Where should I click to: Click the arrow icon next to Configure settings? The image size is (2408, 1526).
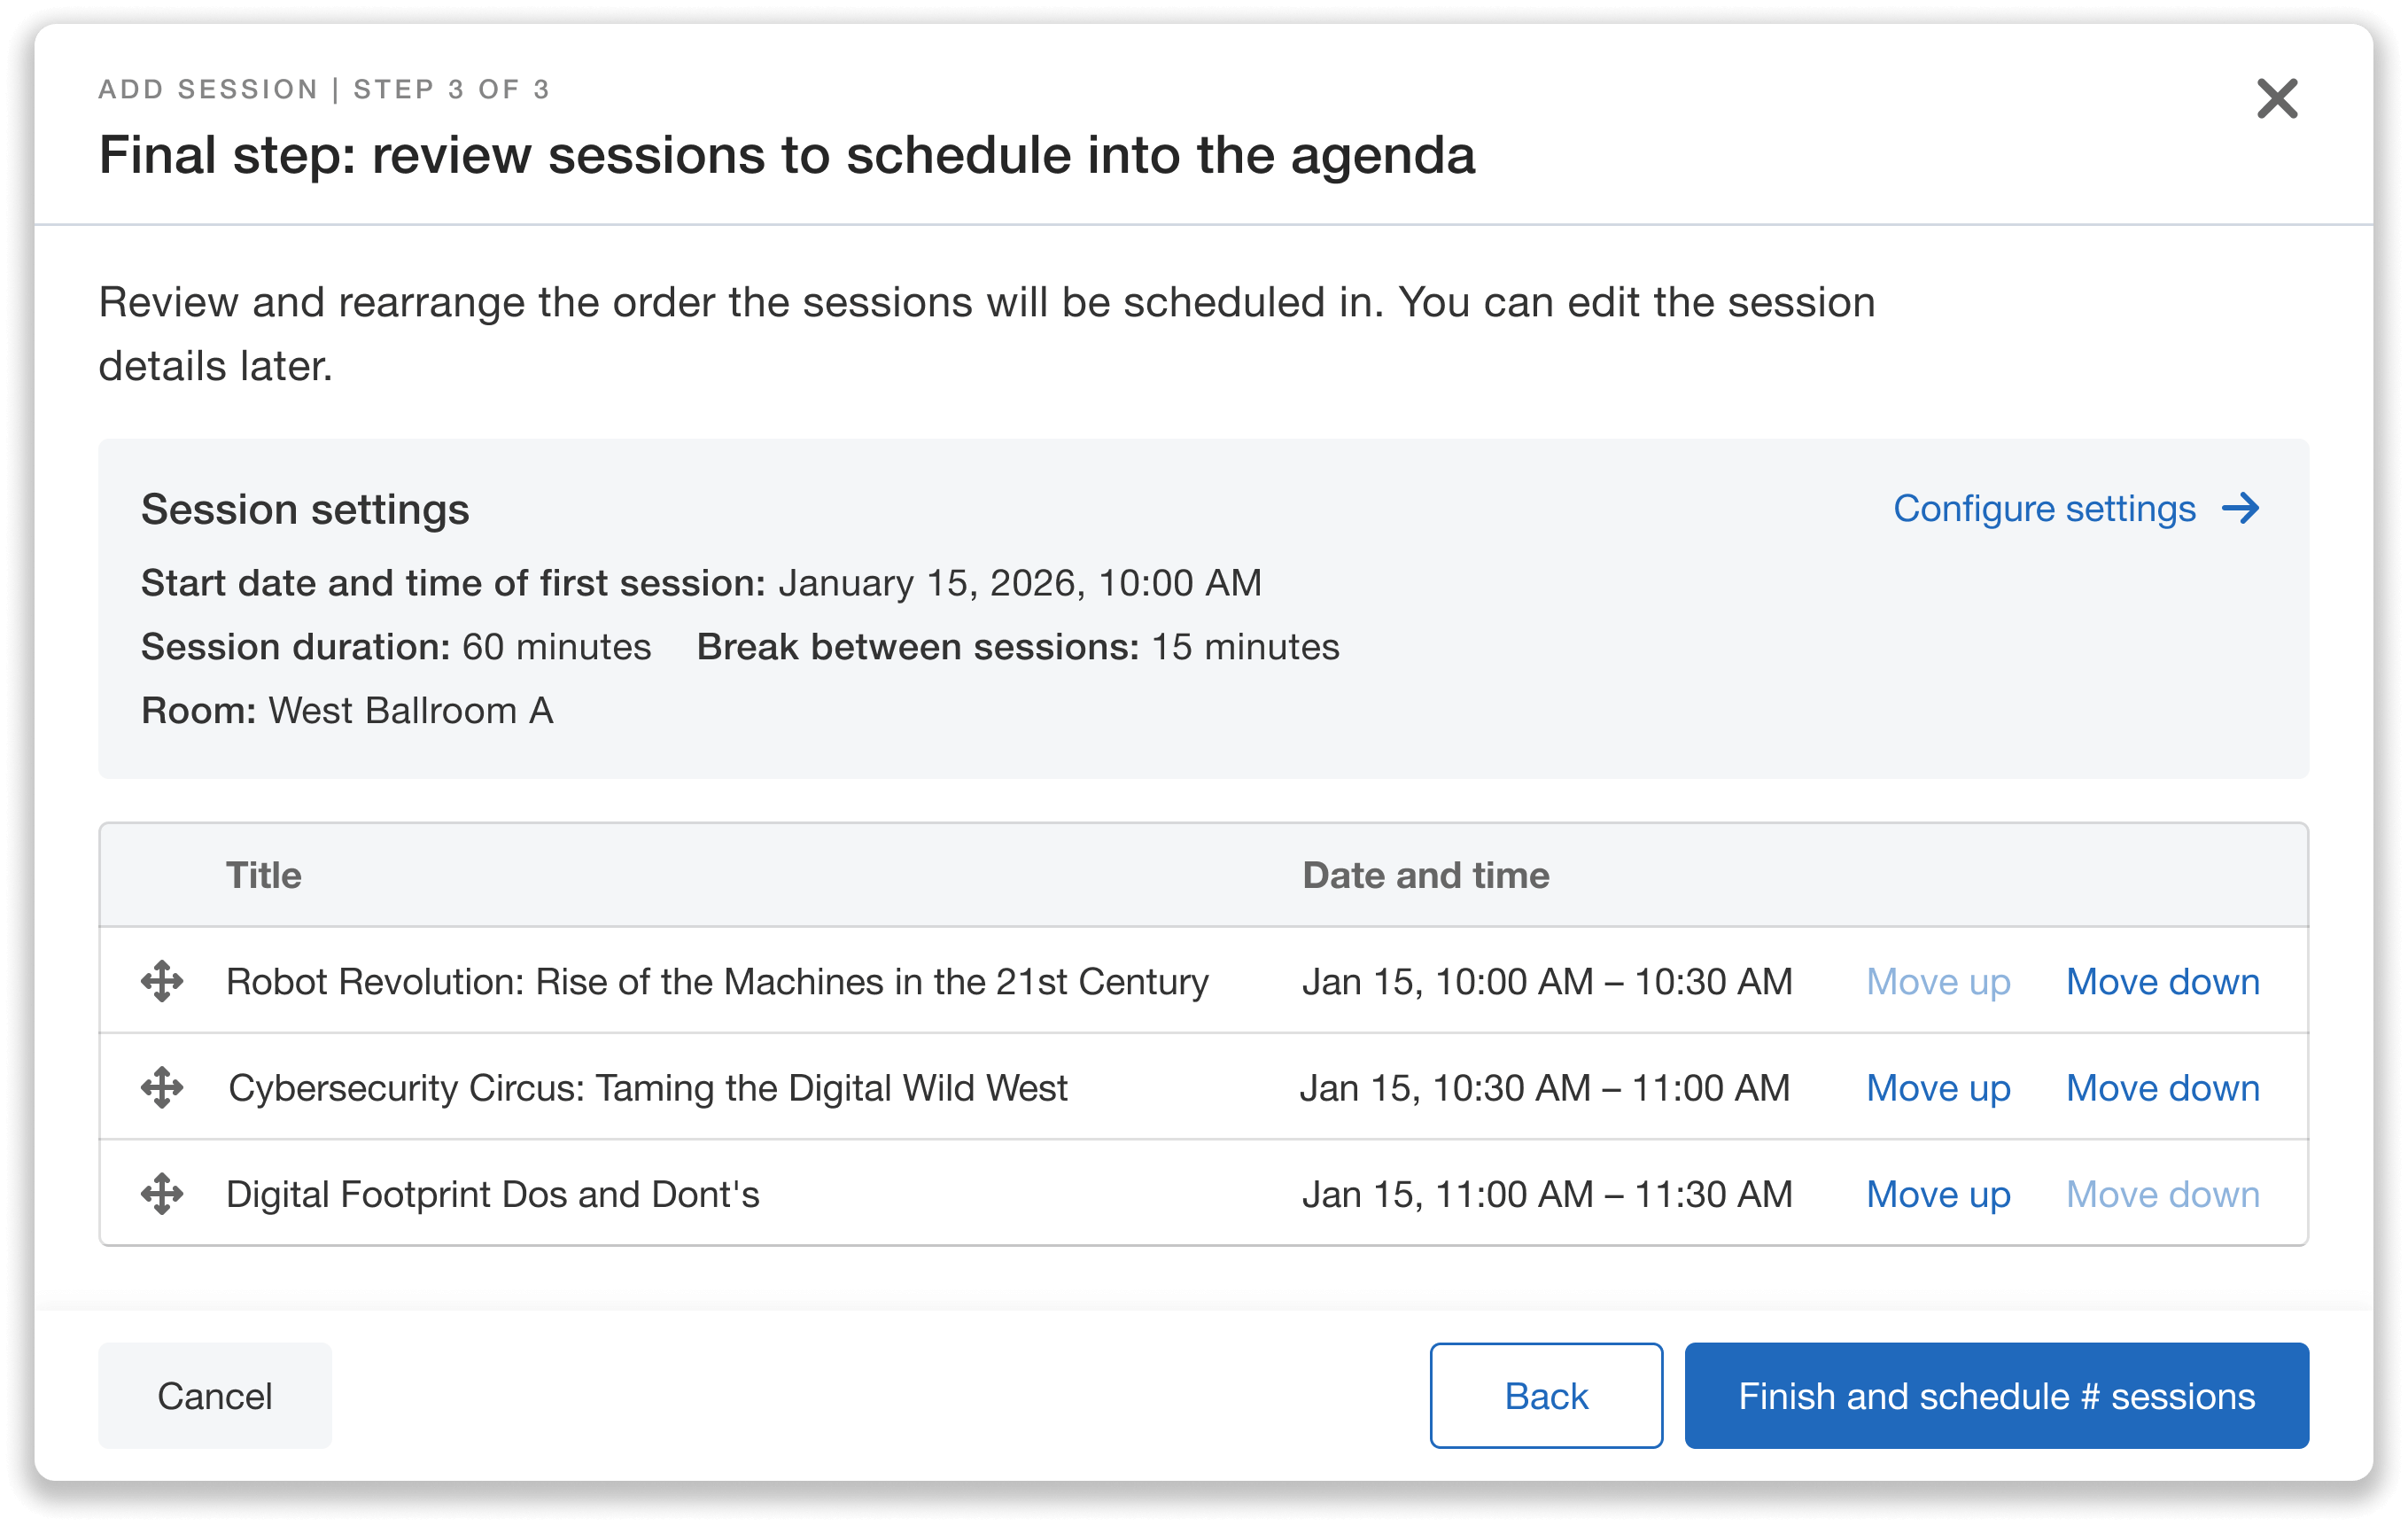[x=2243, y=508]
